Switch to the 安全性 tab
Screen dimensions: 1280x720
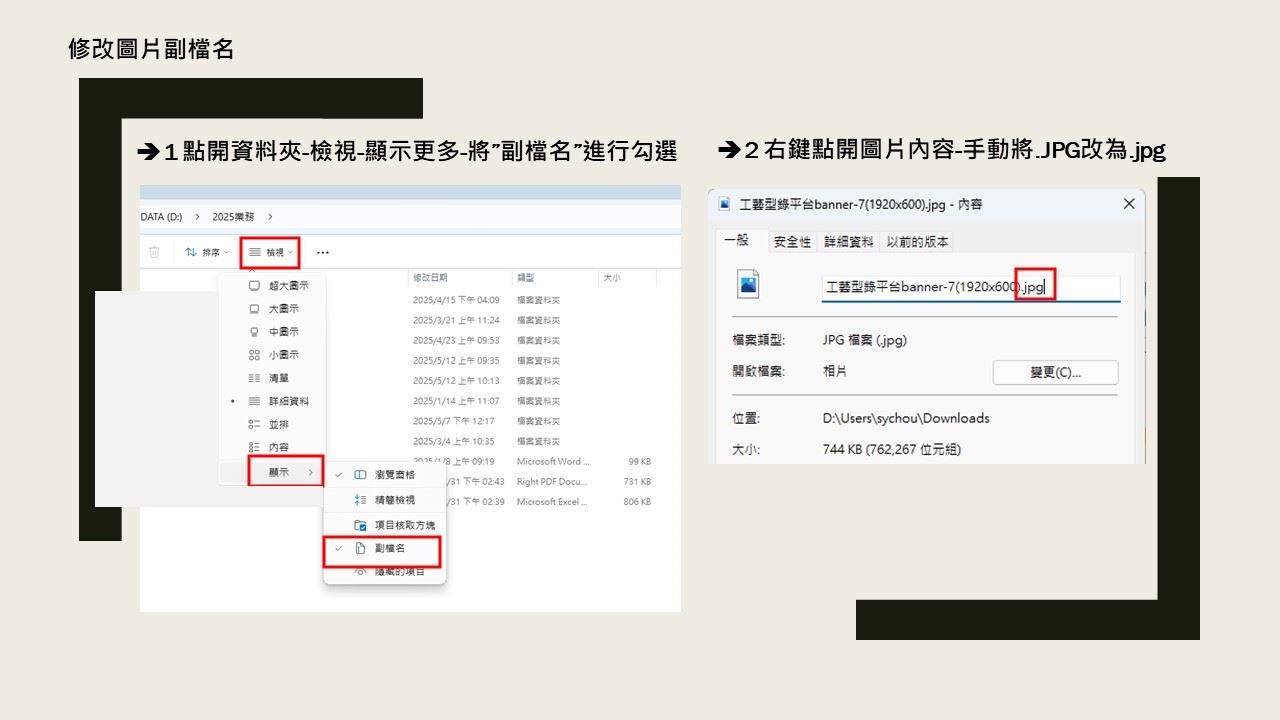click(791, 241)
